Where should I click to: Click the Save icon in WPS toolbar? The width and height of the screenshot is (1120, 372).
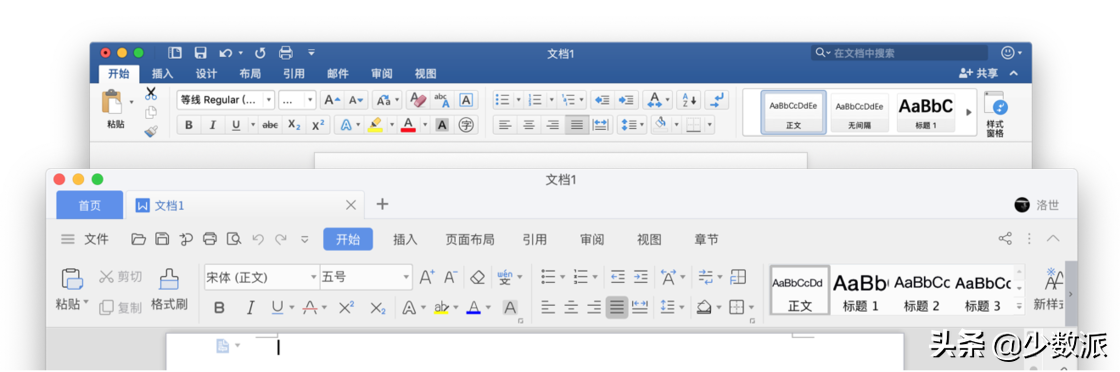tap(162, 239)
